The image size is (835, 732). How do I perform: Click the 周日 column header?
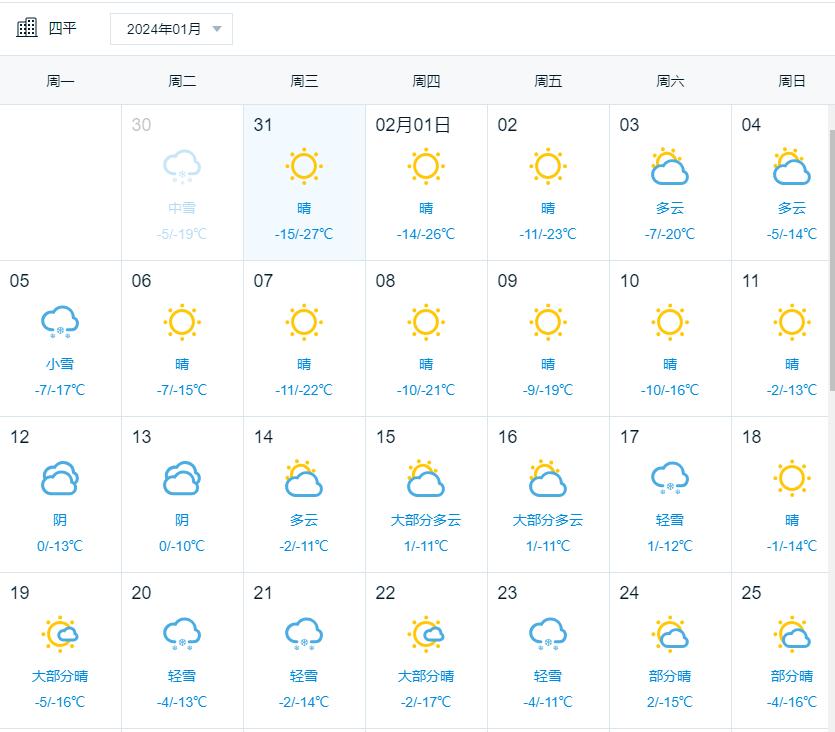pos(792,81)
